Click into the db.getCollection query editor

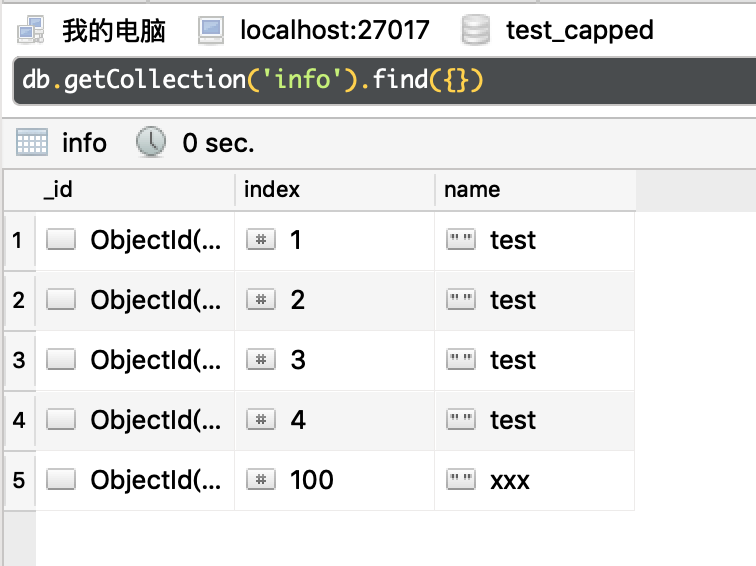click(x=384, y=81)
